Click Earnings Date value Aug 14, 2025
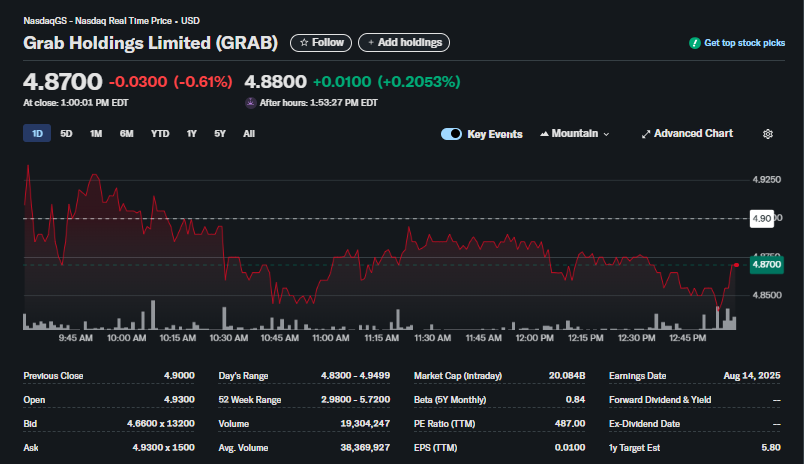The width and height of the screenshot is (804, 464). (752, 376)
